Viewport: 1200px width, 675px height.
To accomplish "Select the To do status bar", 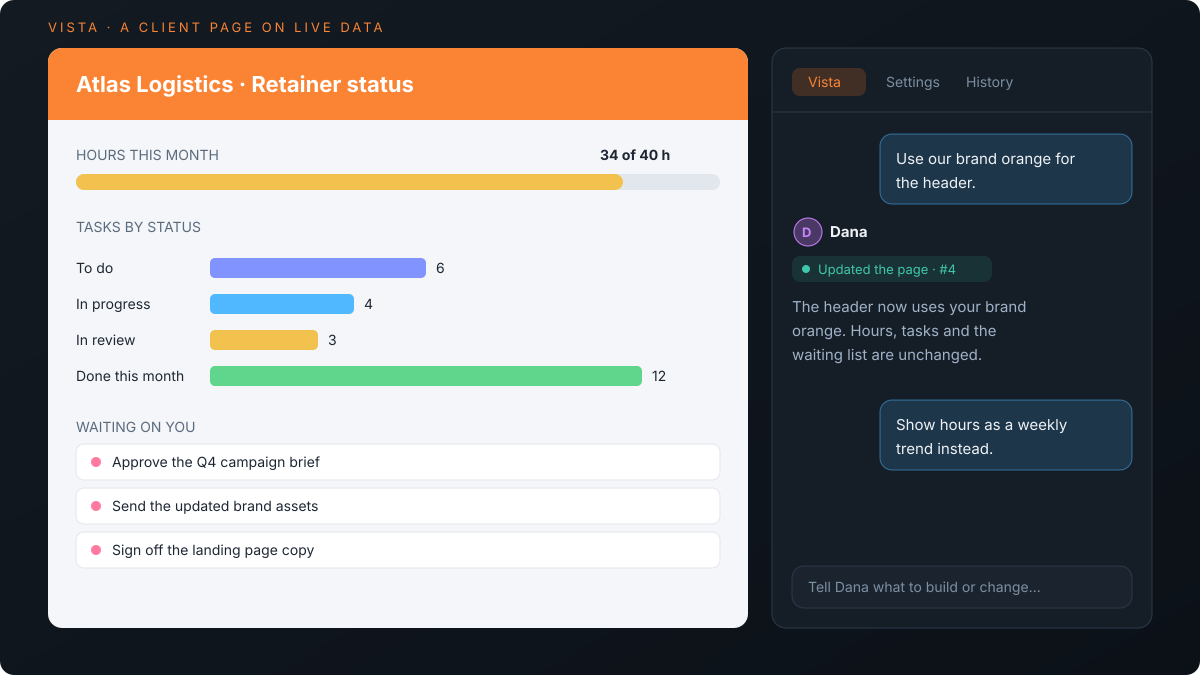I will 318,268.
